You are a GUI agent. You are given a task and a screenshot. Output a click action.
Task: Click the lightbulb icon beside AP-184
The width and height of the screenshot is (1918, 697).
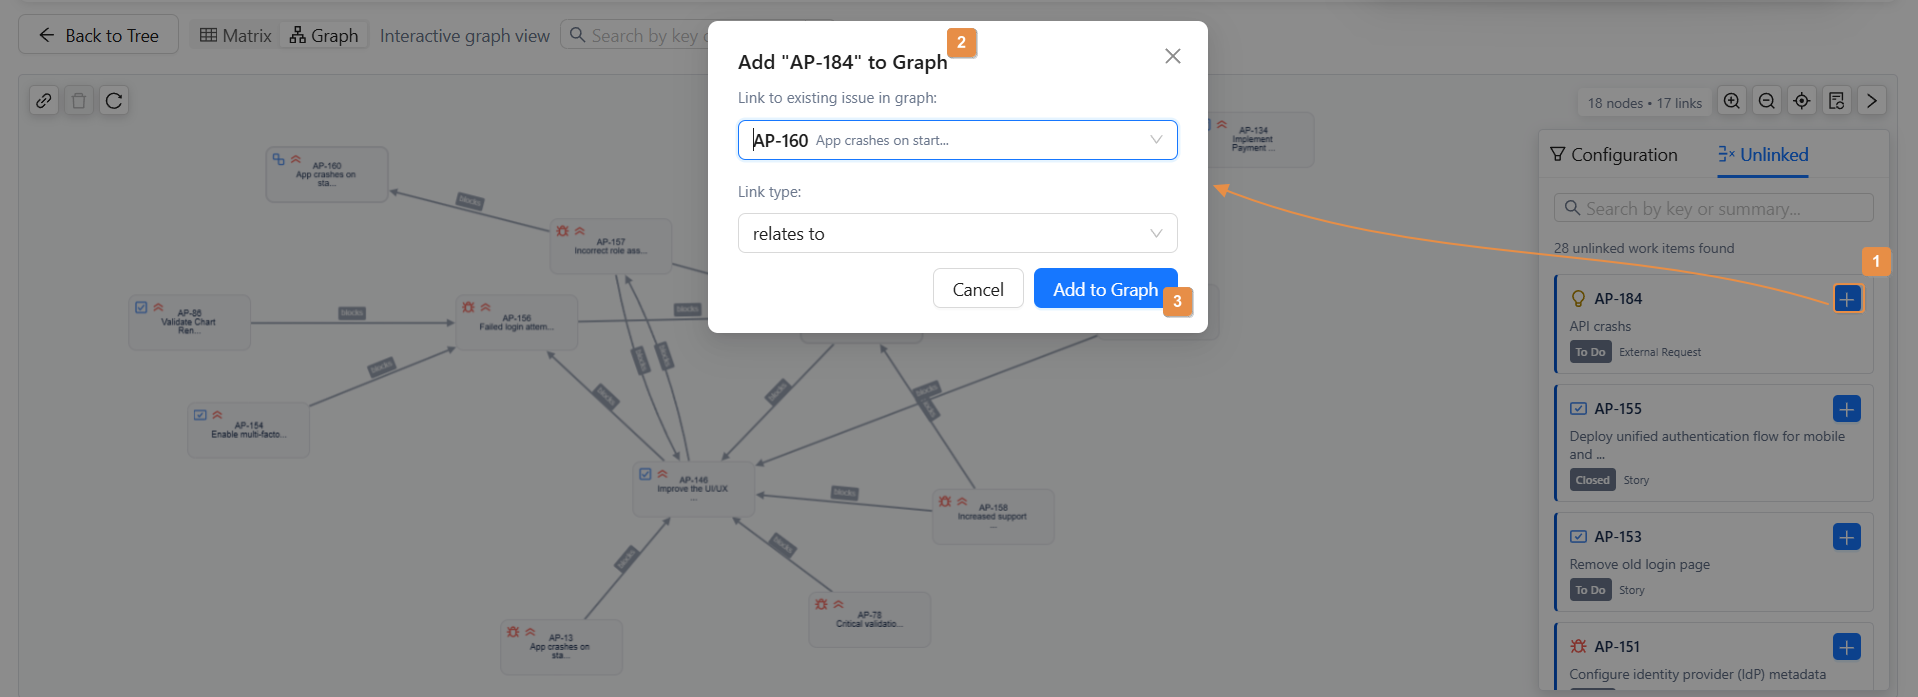[1579, 298]
